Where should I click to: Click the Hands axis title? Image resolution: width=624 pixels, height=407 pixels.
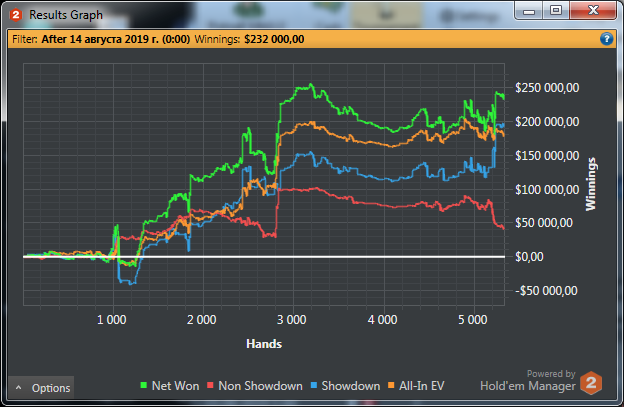click(264, 344)
